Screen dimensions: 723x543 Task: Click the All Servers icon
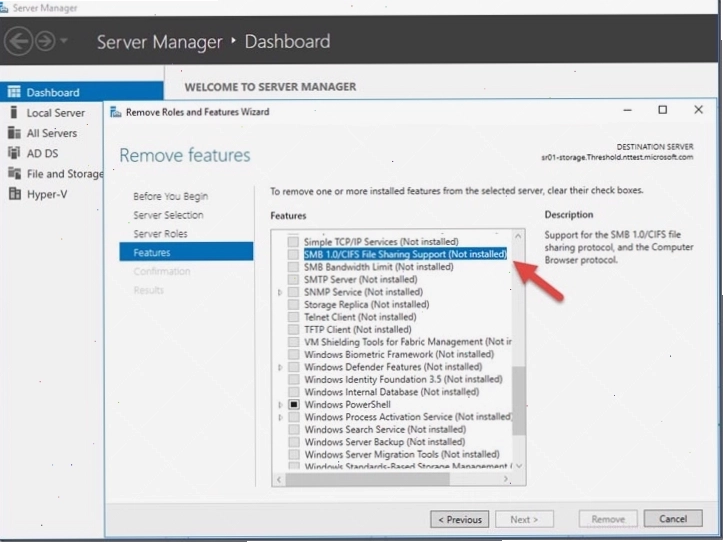[14, 133]
